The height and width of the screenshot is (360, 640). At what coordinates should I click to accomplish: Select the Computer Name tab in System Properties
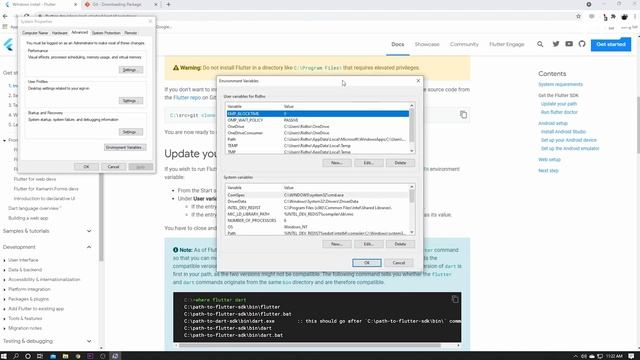coord(35,33)
